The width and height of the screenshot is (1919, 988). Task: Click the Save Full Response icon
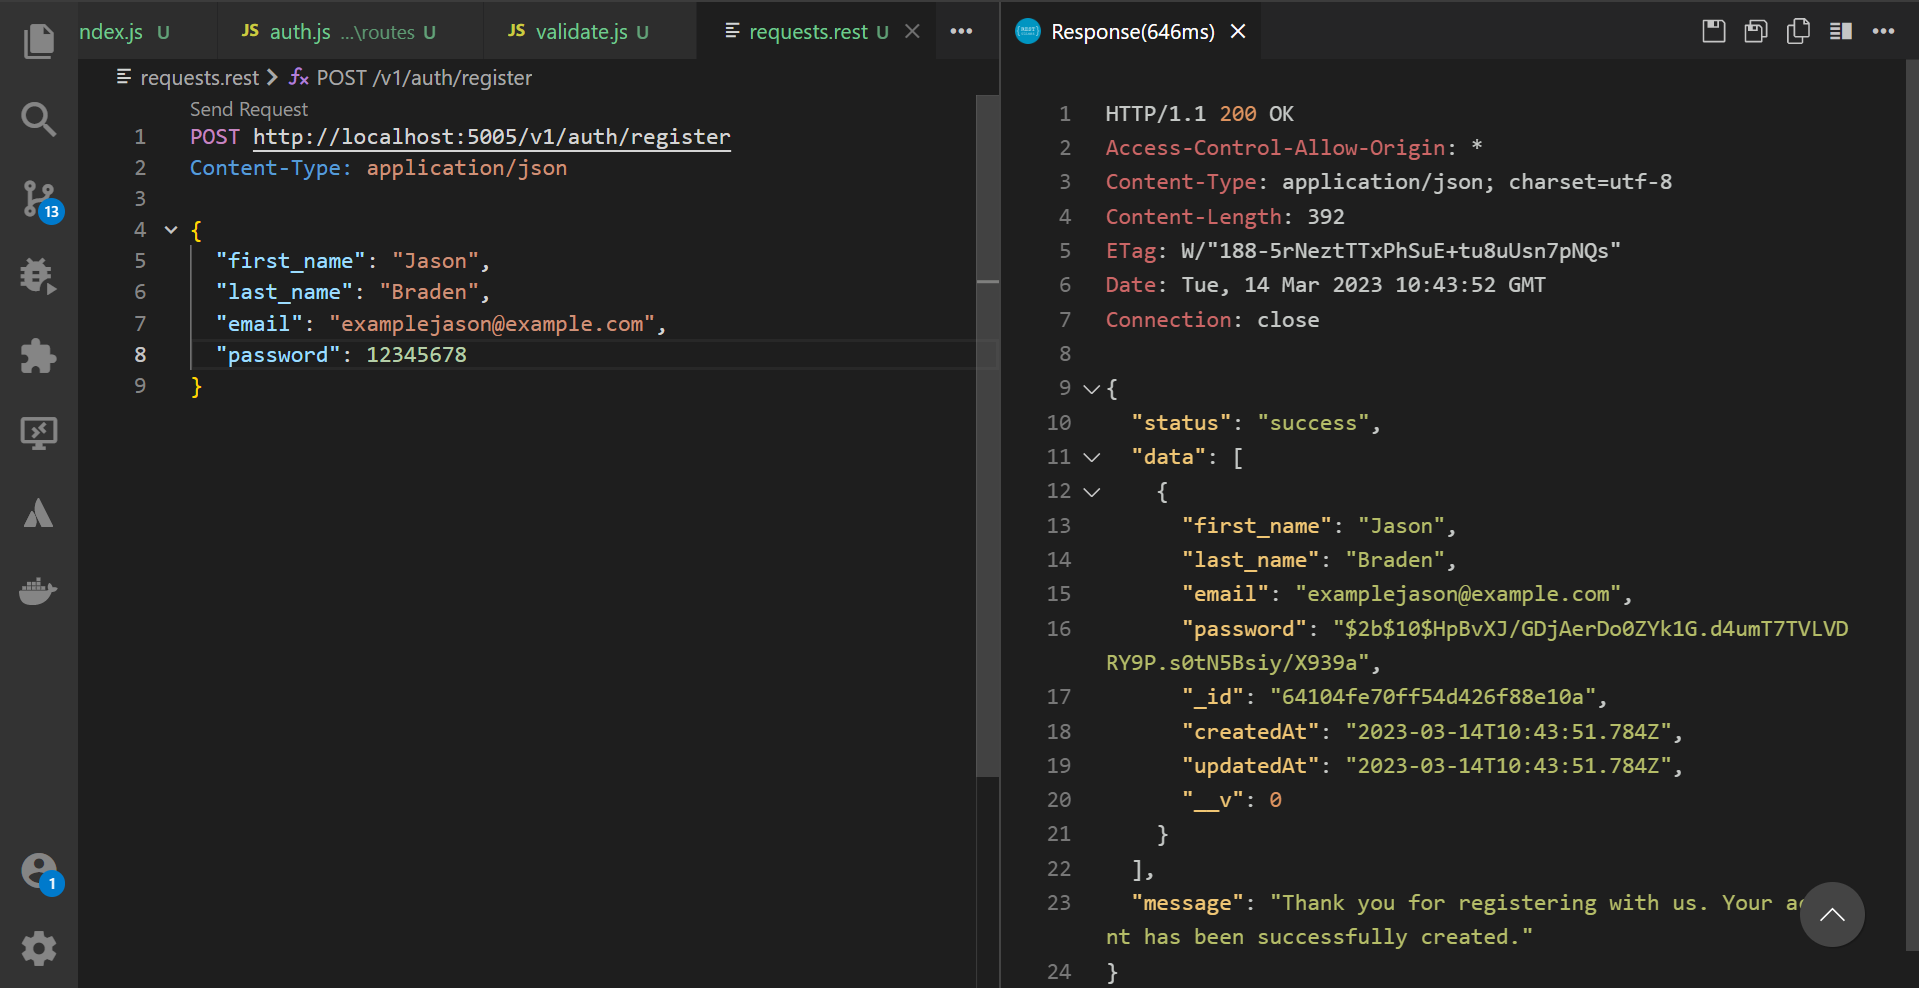1713,31
